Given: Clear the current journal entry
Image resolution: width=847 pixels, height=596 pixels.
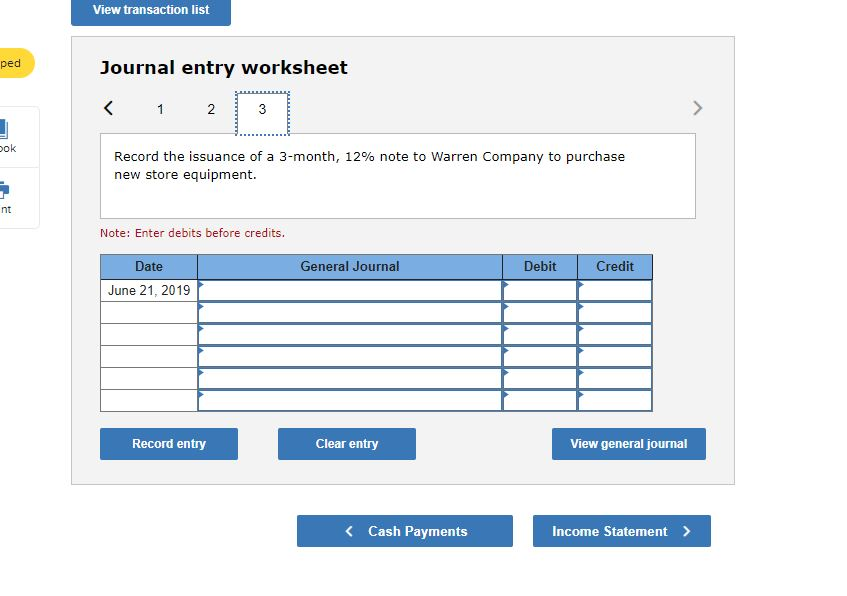Looking at the screenshot, I should (x=346, y=443).
